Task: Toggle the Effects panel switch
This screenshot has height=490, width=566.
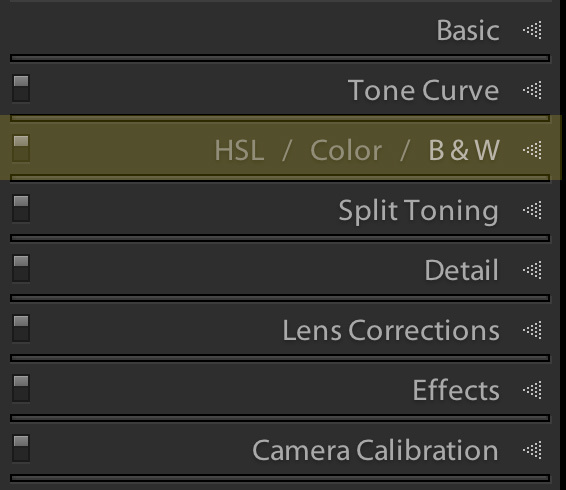Action: click(x=21, y=389)
